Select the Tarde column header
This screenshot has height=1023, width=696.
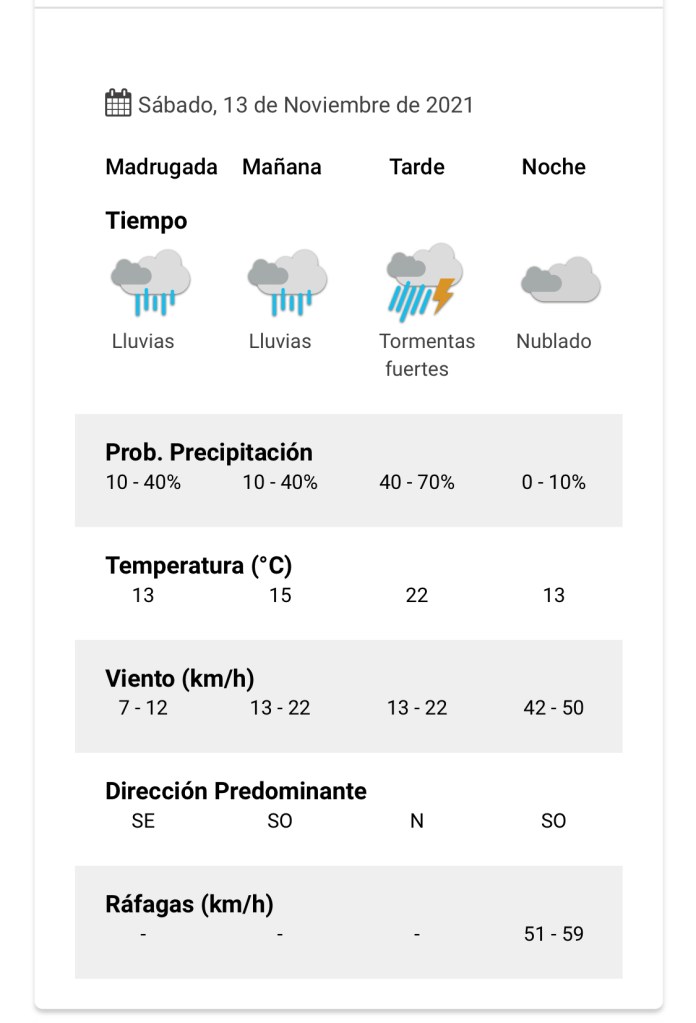[x=417, y=167]
